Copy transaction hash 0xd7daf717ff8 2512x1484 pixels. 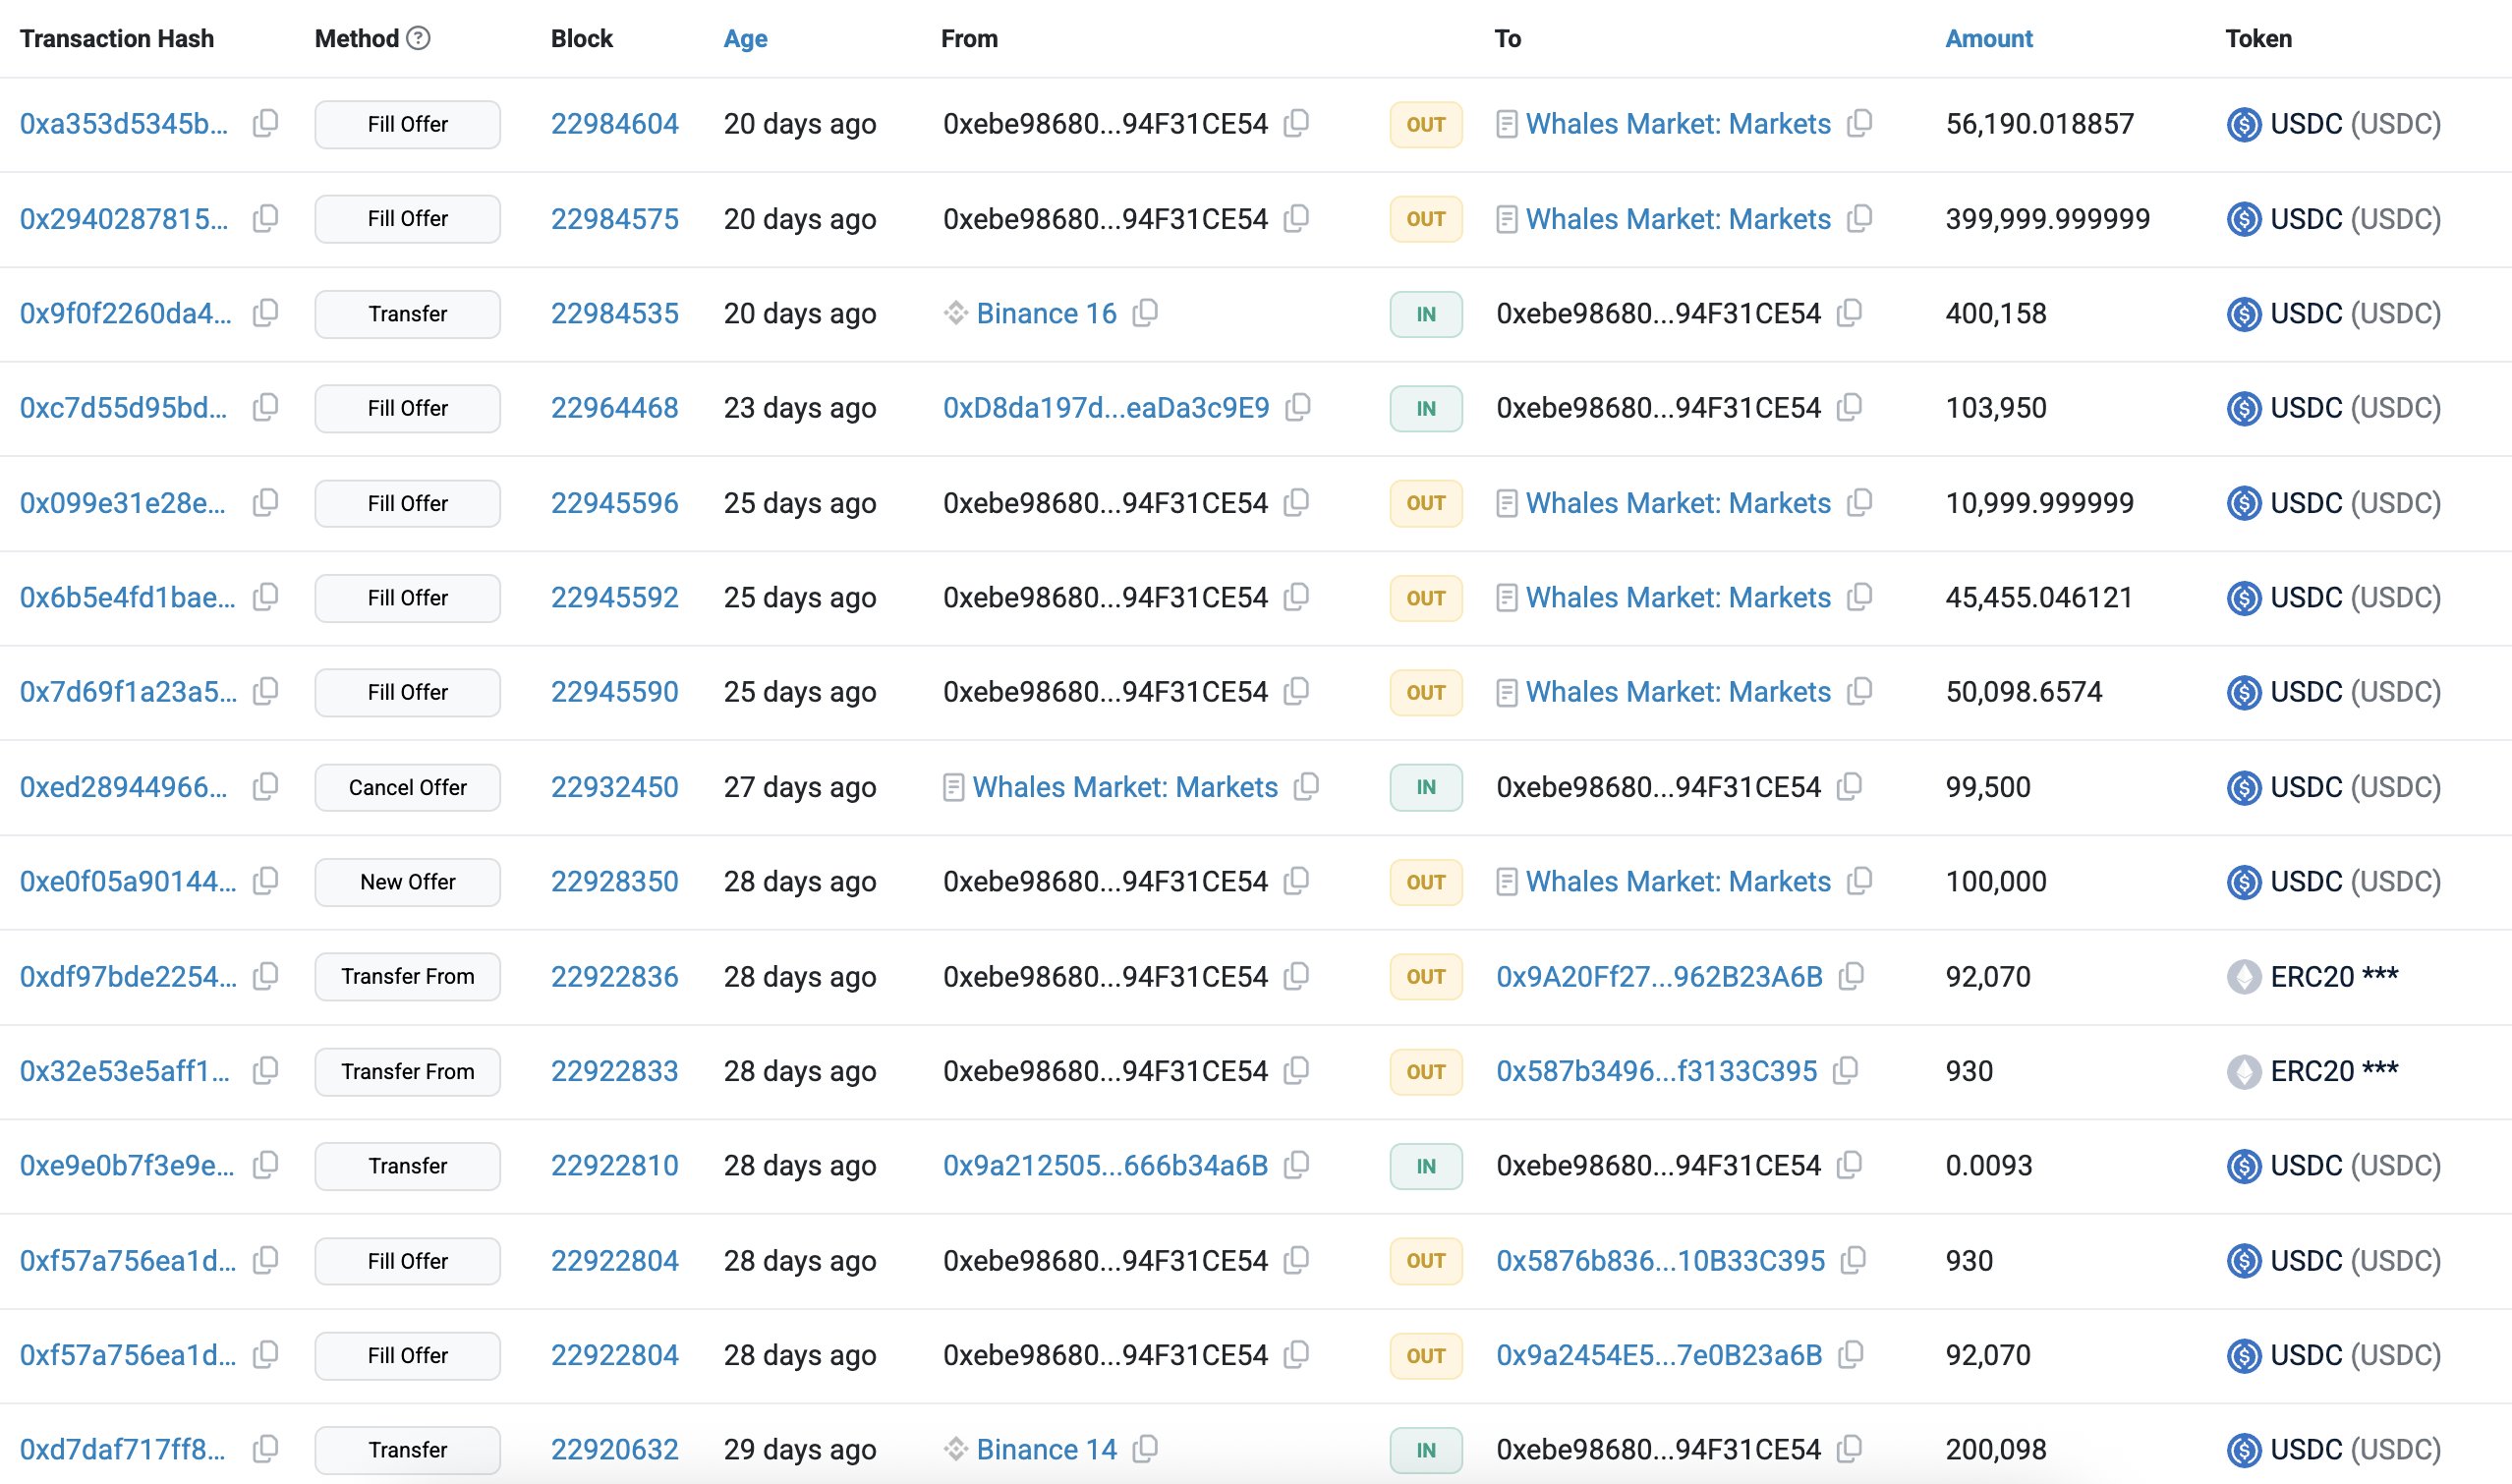265,1450
